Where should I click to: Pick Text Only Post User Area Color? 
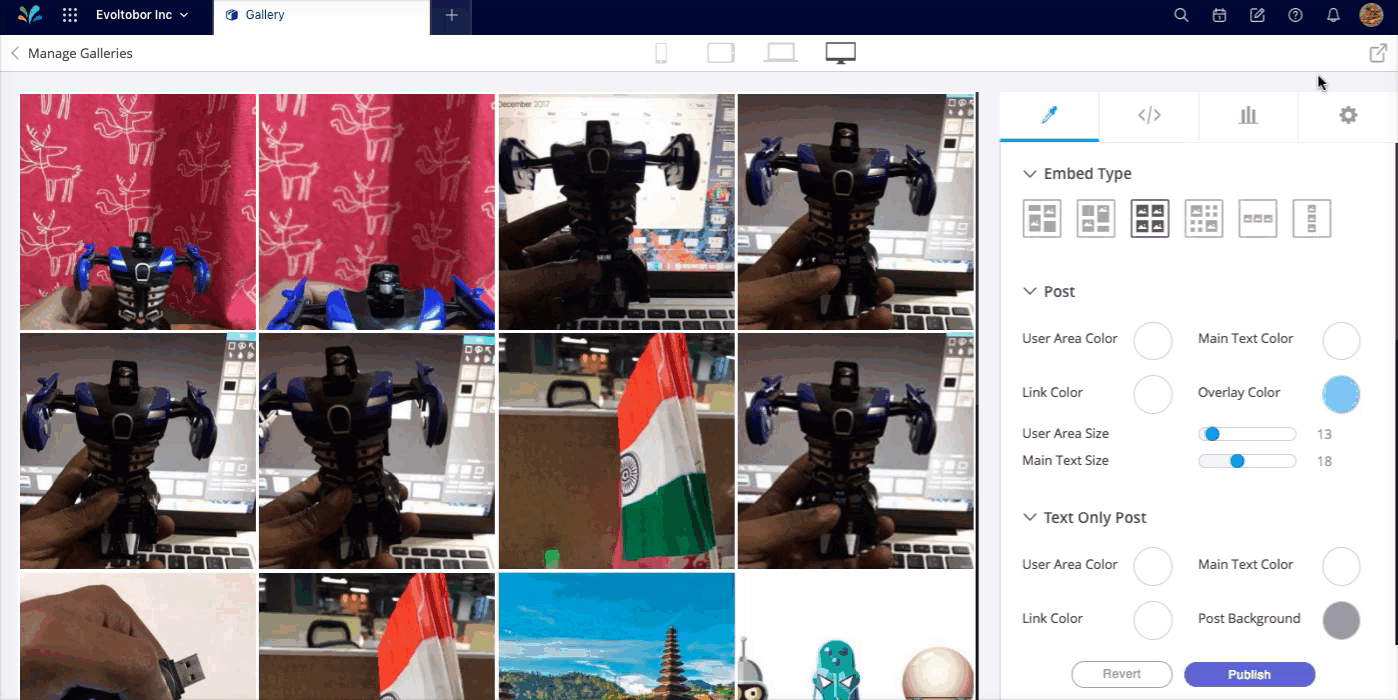pos(1153,566)
